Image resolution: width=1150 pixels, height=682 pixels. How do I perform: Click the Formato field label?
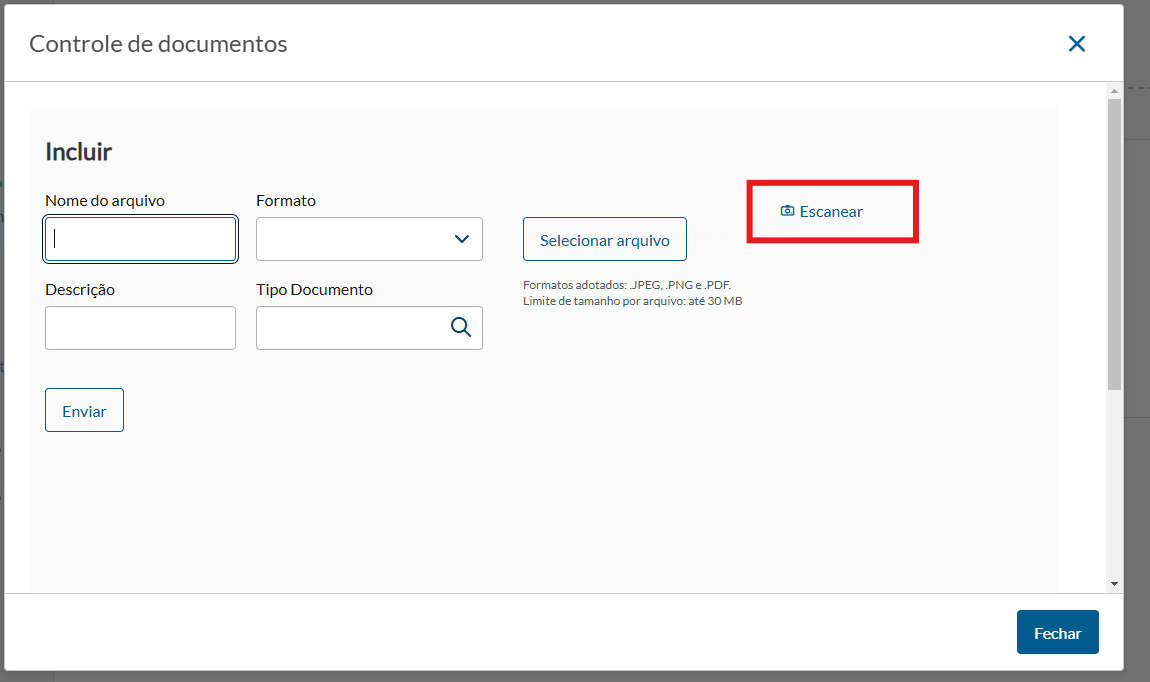click(x=286, y=200)
